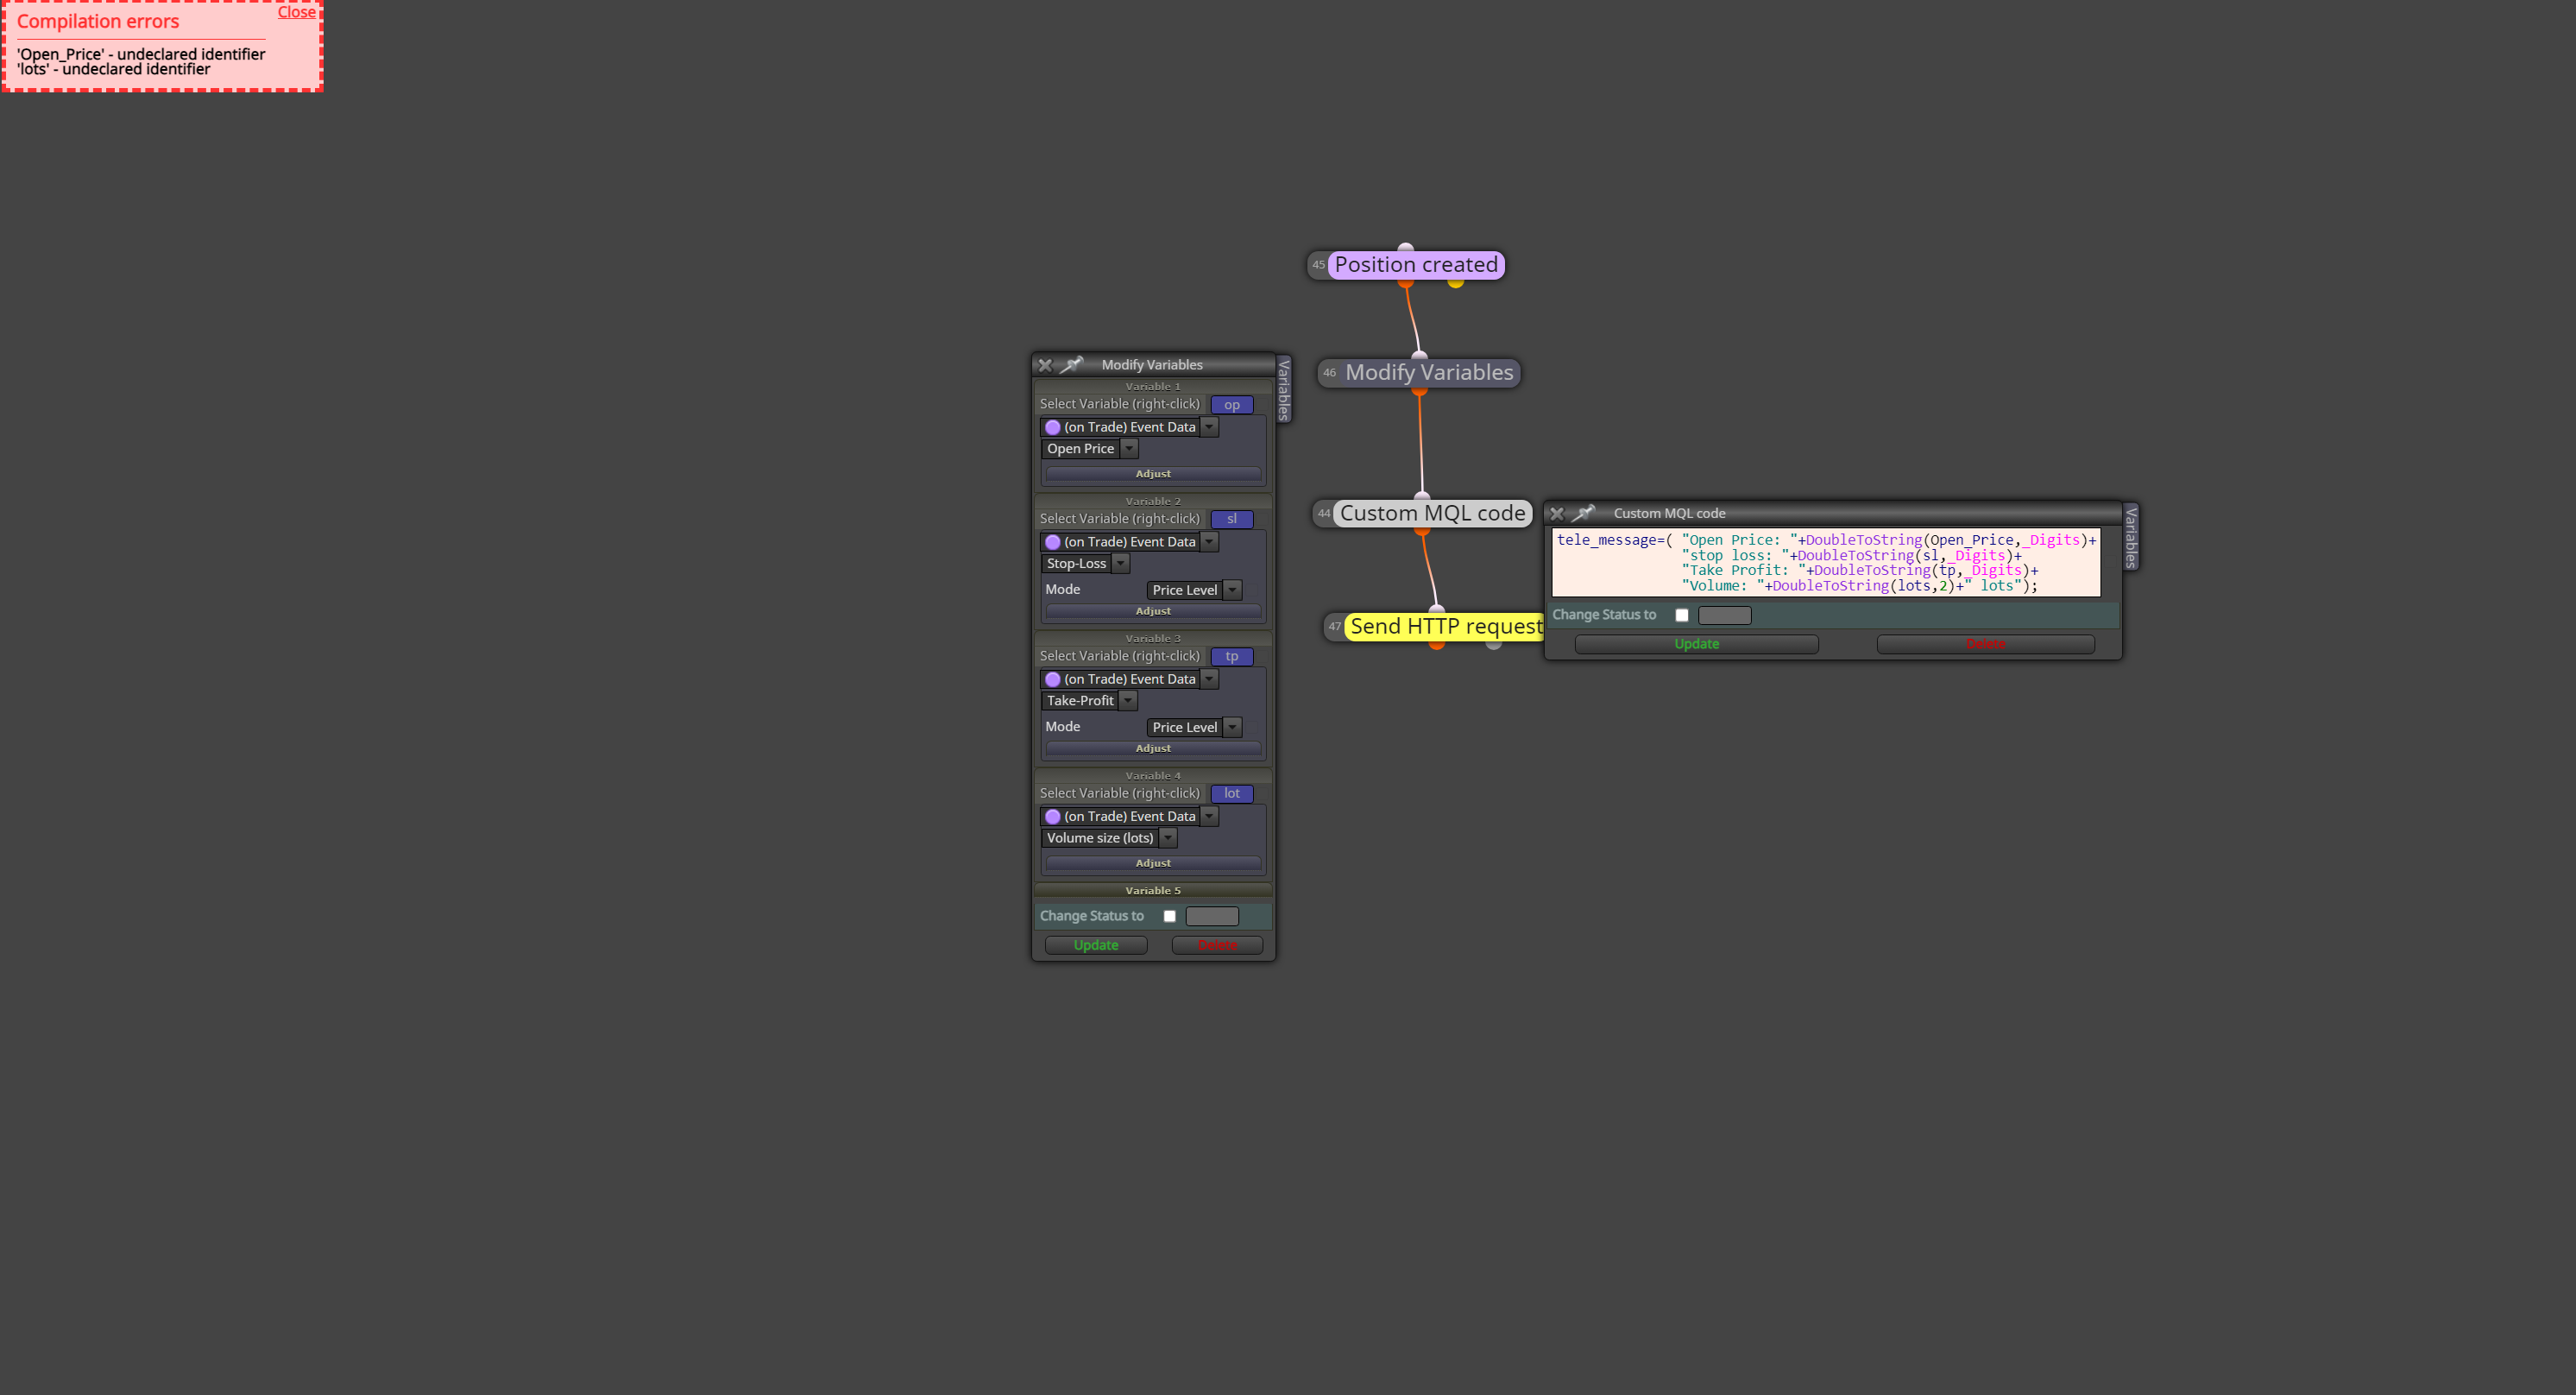Click the 'lots' undeclared identifier error line
This screenshot has height=1395, width=2576.
click(113, 69)
